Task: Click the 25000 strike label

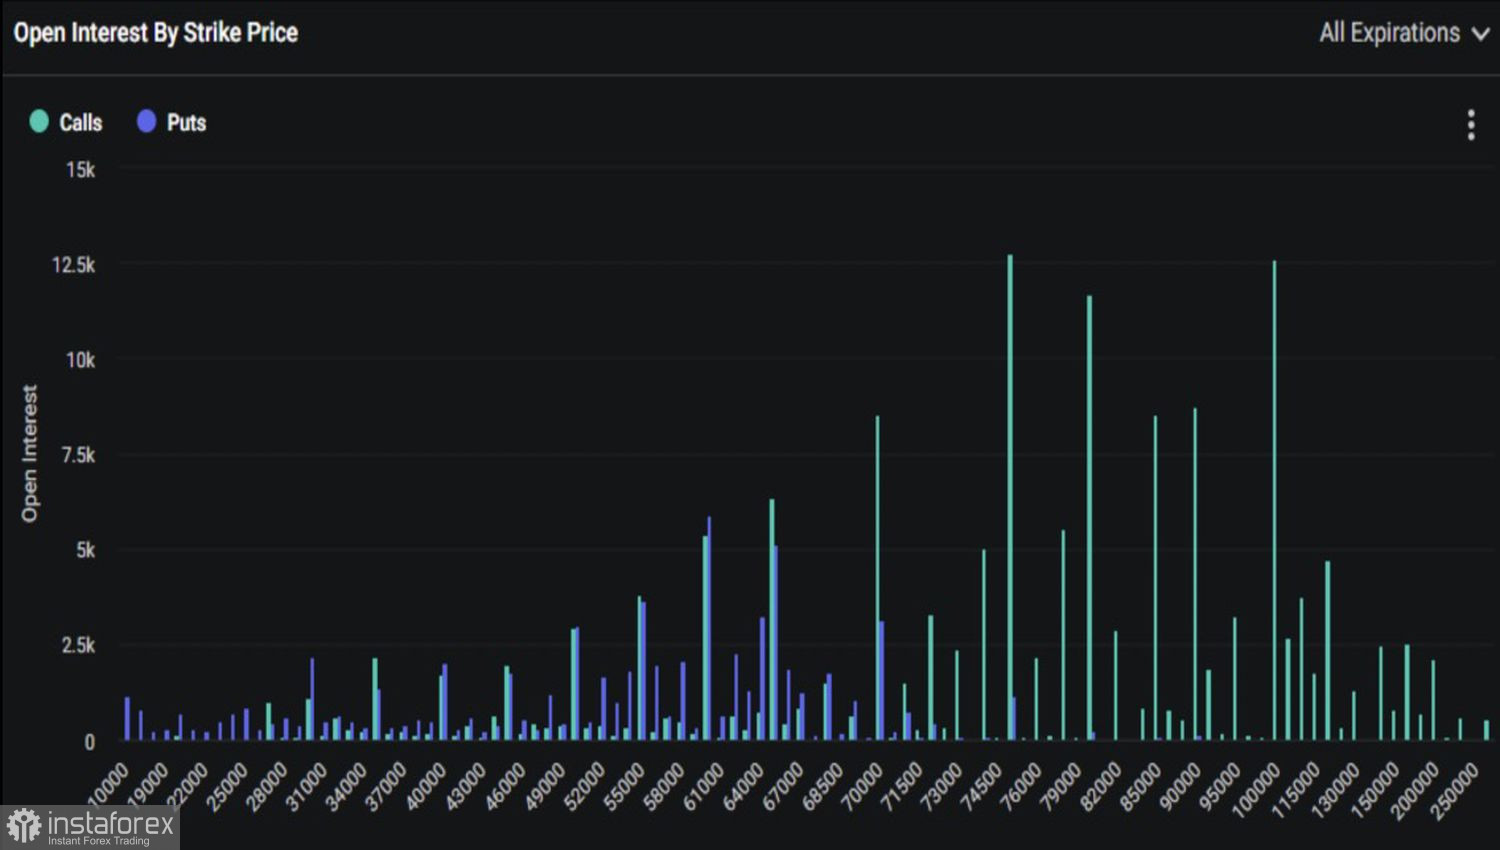Action: tap(226, 785)
